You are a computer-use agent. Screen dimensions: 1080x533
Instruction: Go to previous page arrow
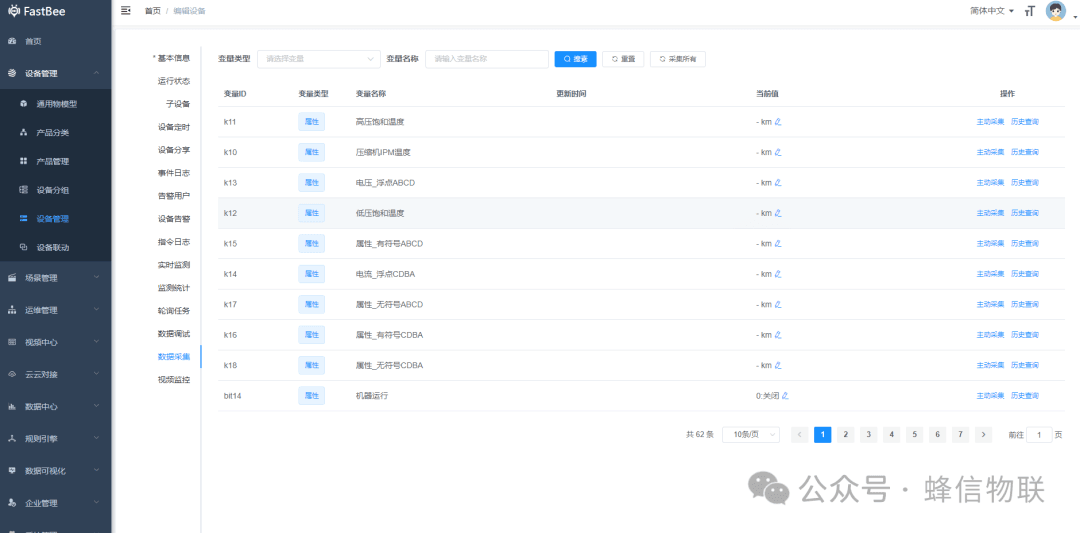(800, 435)
